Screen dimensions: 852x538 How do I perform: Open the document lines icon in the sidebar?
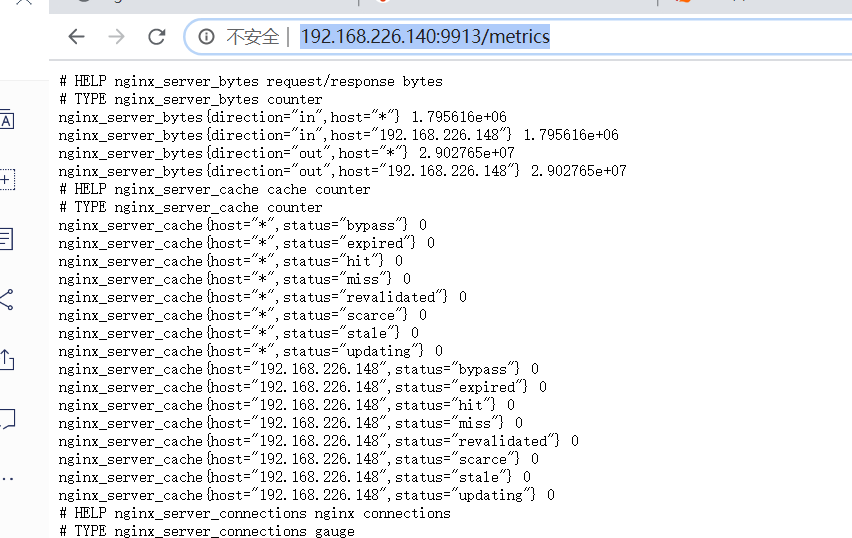6,238
